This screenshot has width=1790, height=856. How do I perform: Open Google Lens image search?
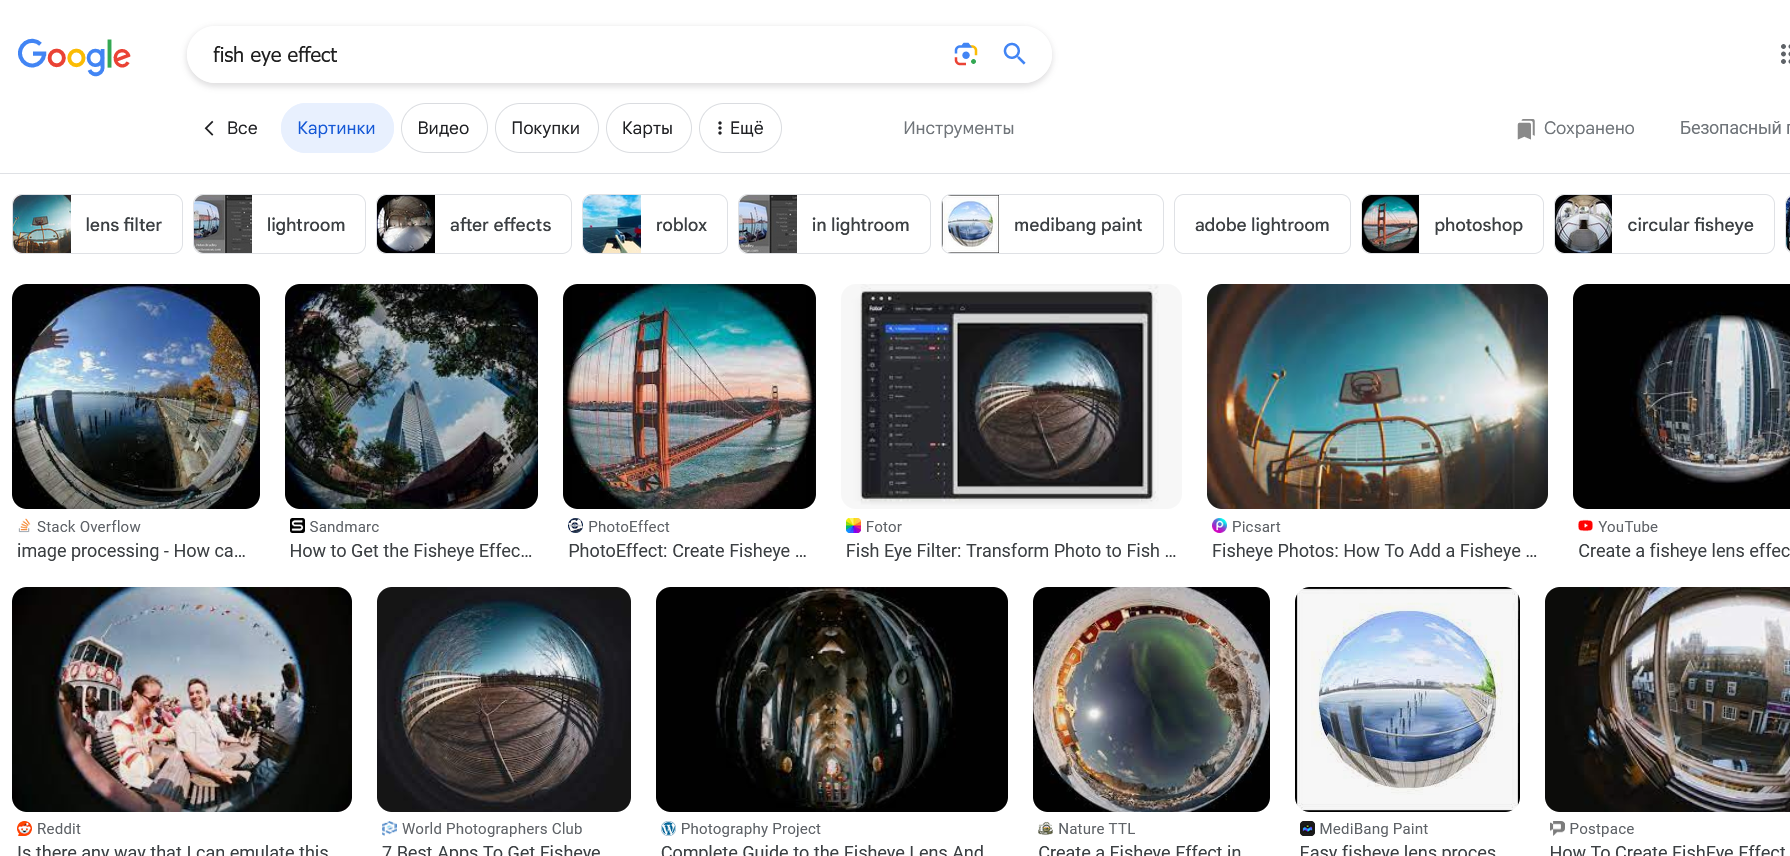pyautogui.click(x=965, y=54)
